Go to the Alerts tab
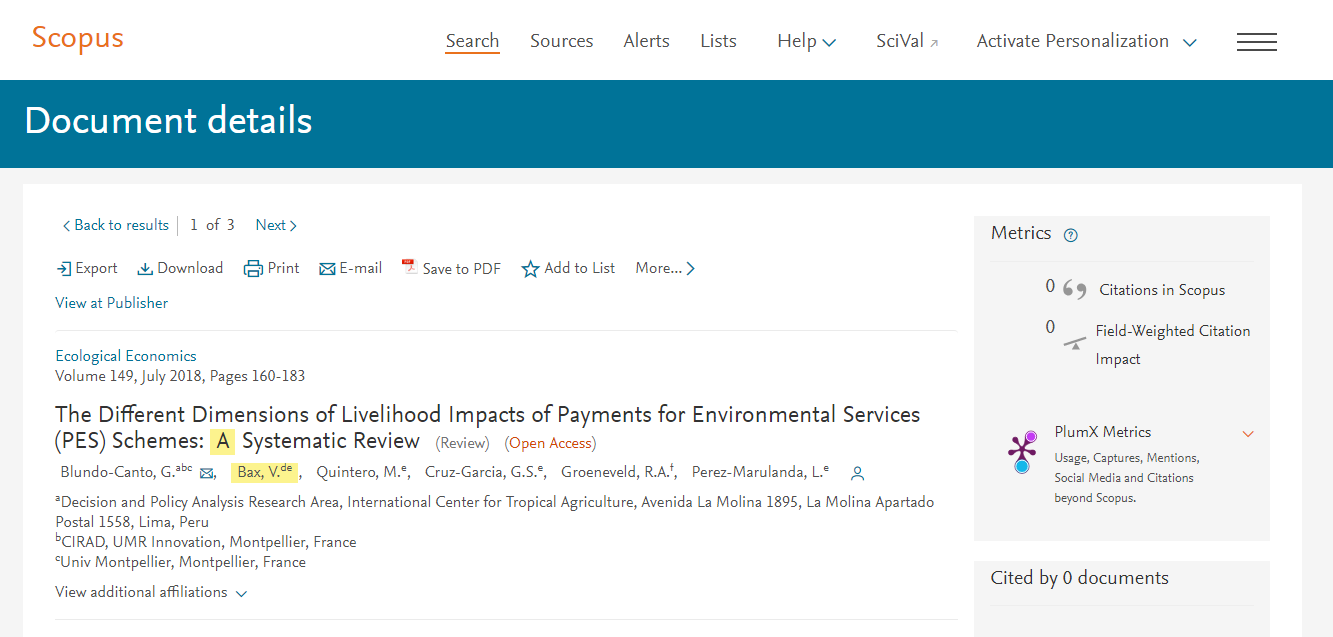 tap(646, 41)
